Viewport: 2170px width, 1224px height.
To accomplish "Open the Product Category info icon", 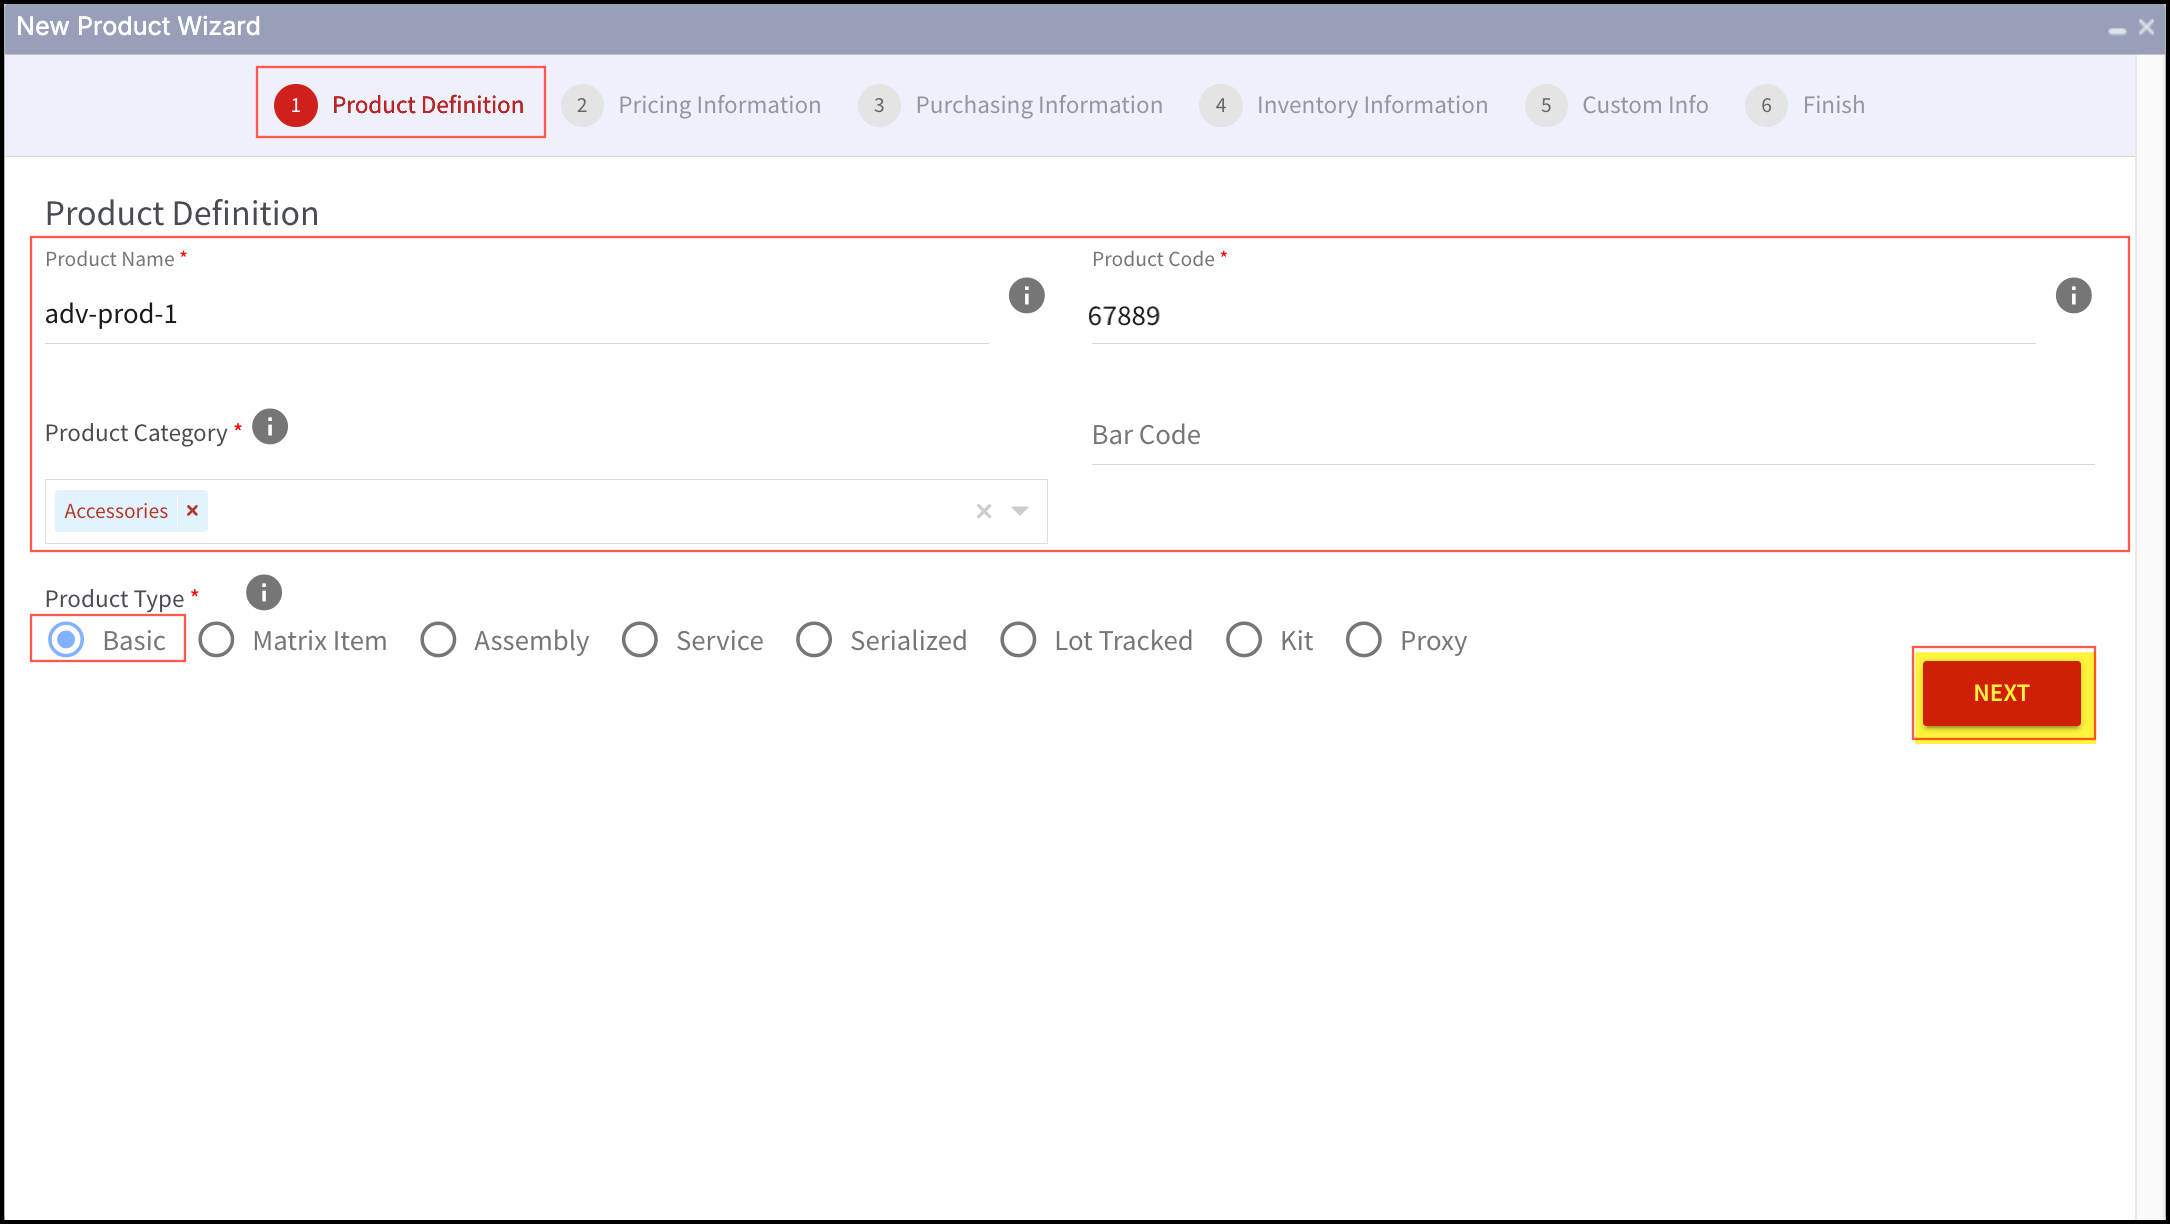I will pyautogui.click(x=270, y=427).
